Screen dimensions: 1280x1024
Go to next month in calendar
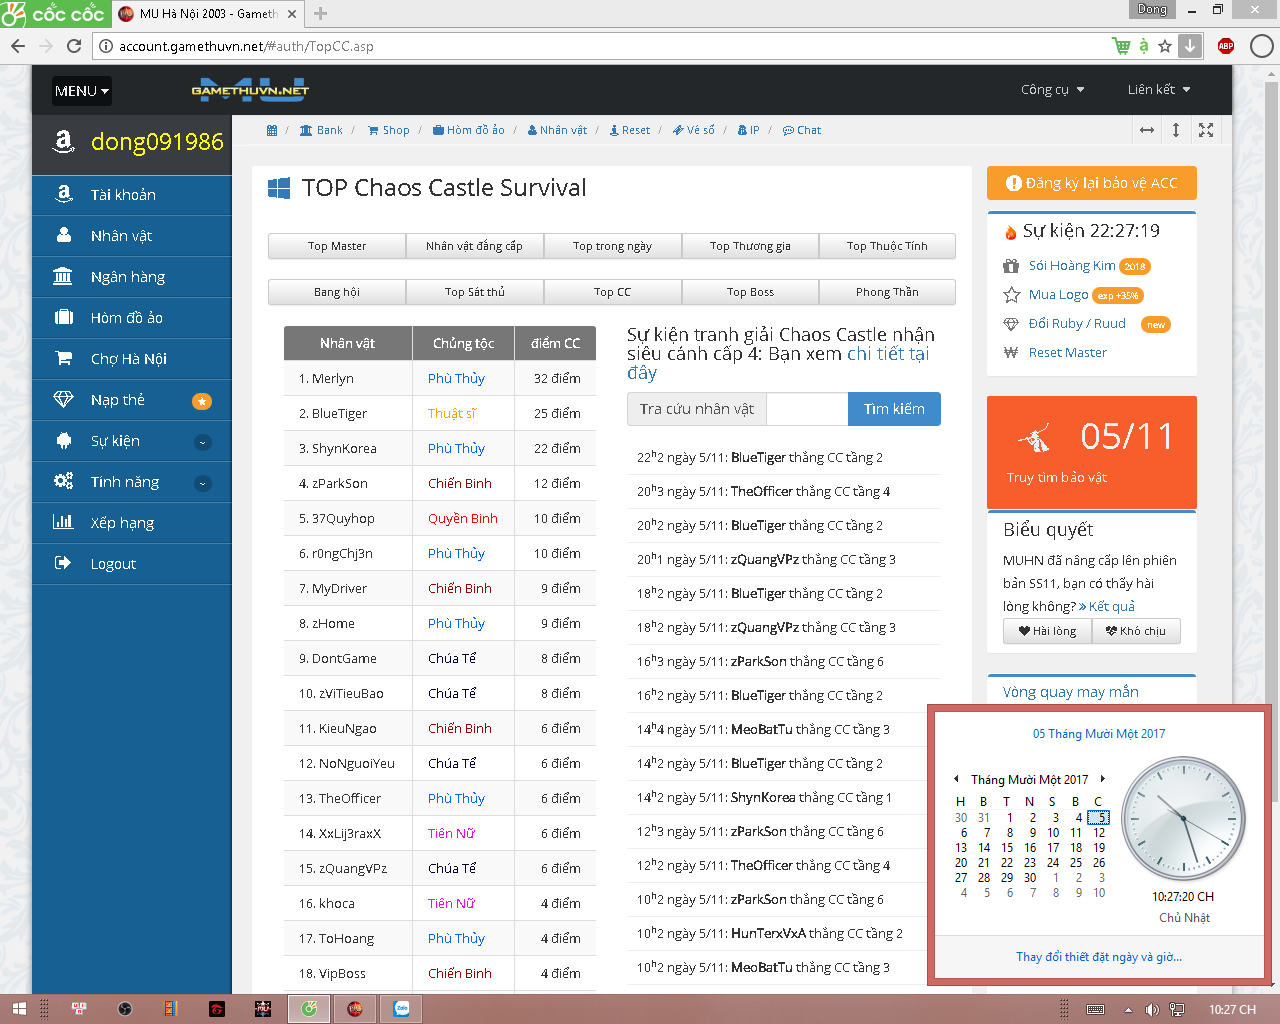pyautogui.click(x=1103, y=778)
